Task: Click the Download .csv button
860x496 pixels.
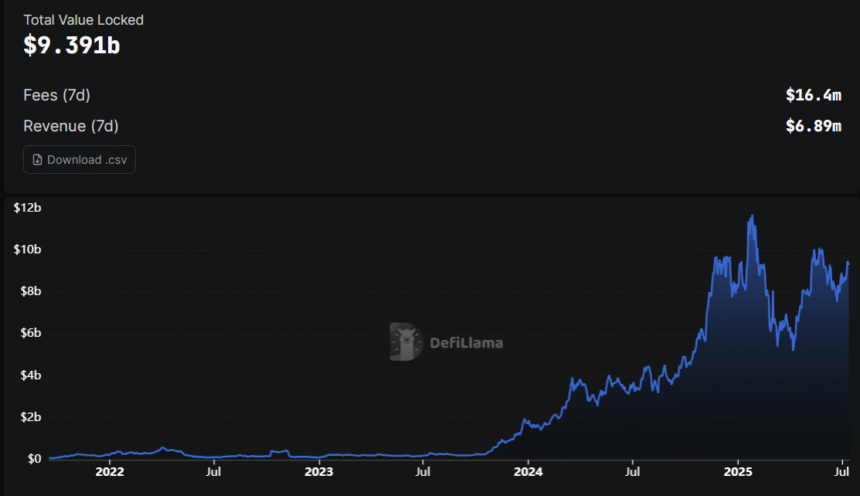Action: 79,159
